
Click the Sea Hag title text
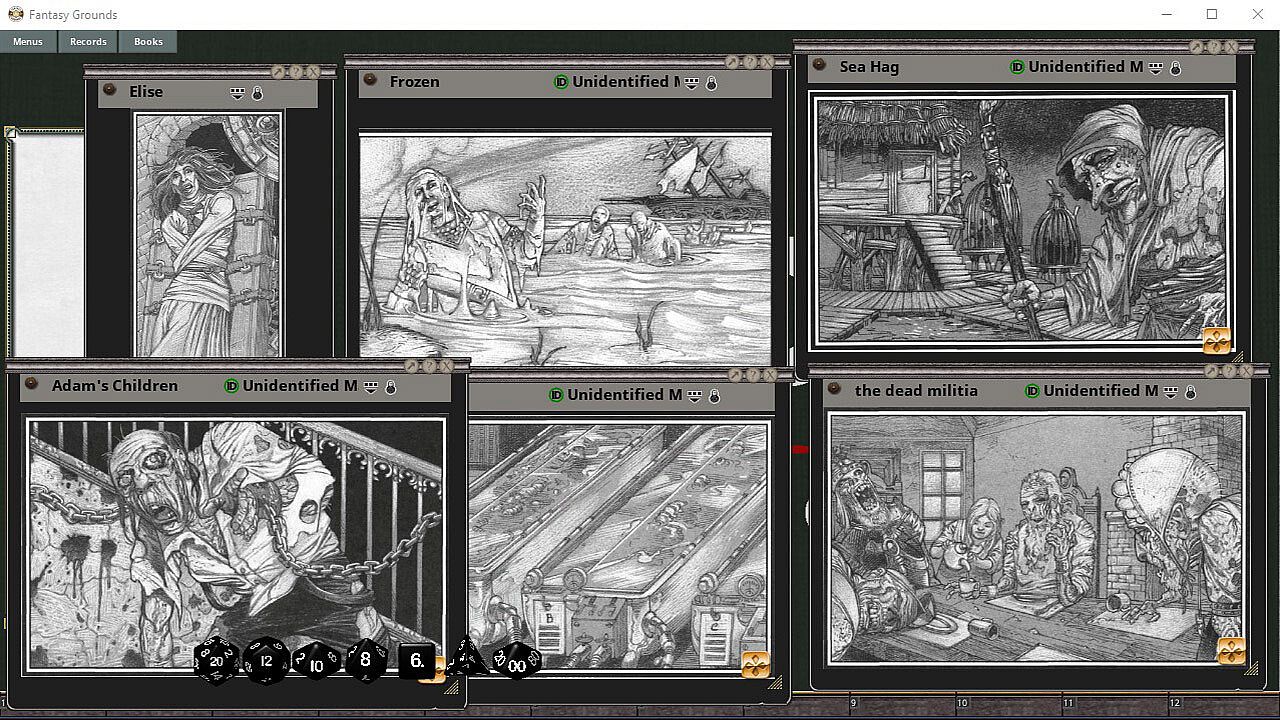pyautogui.click(x=869, y=67)
